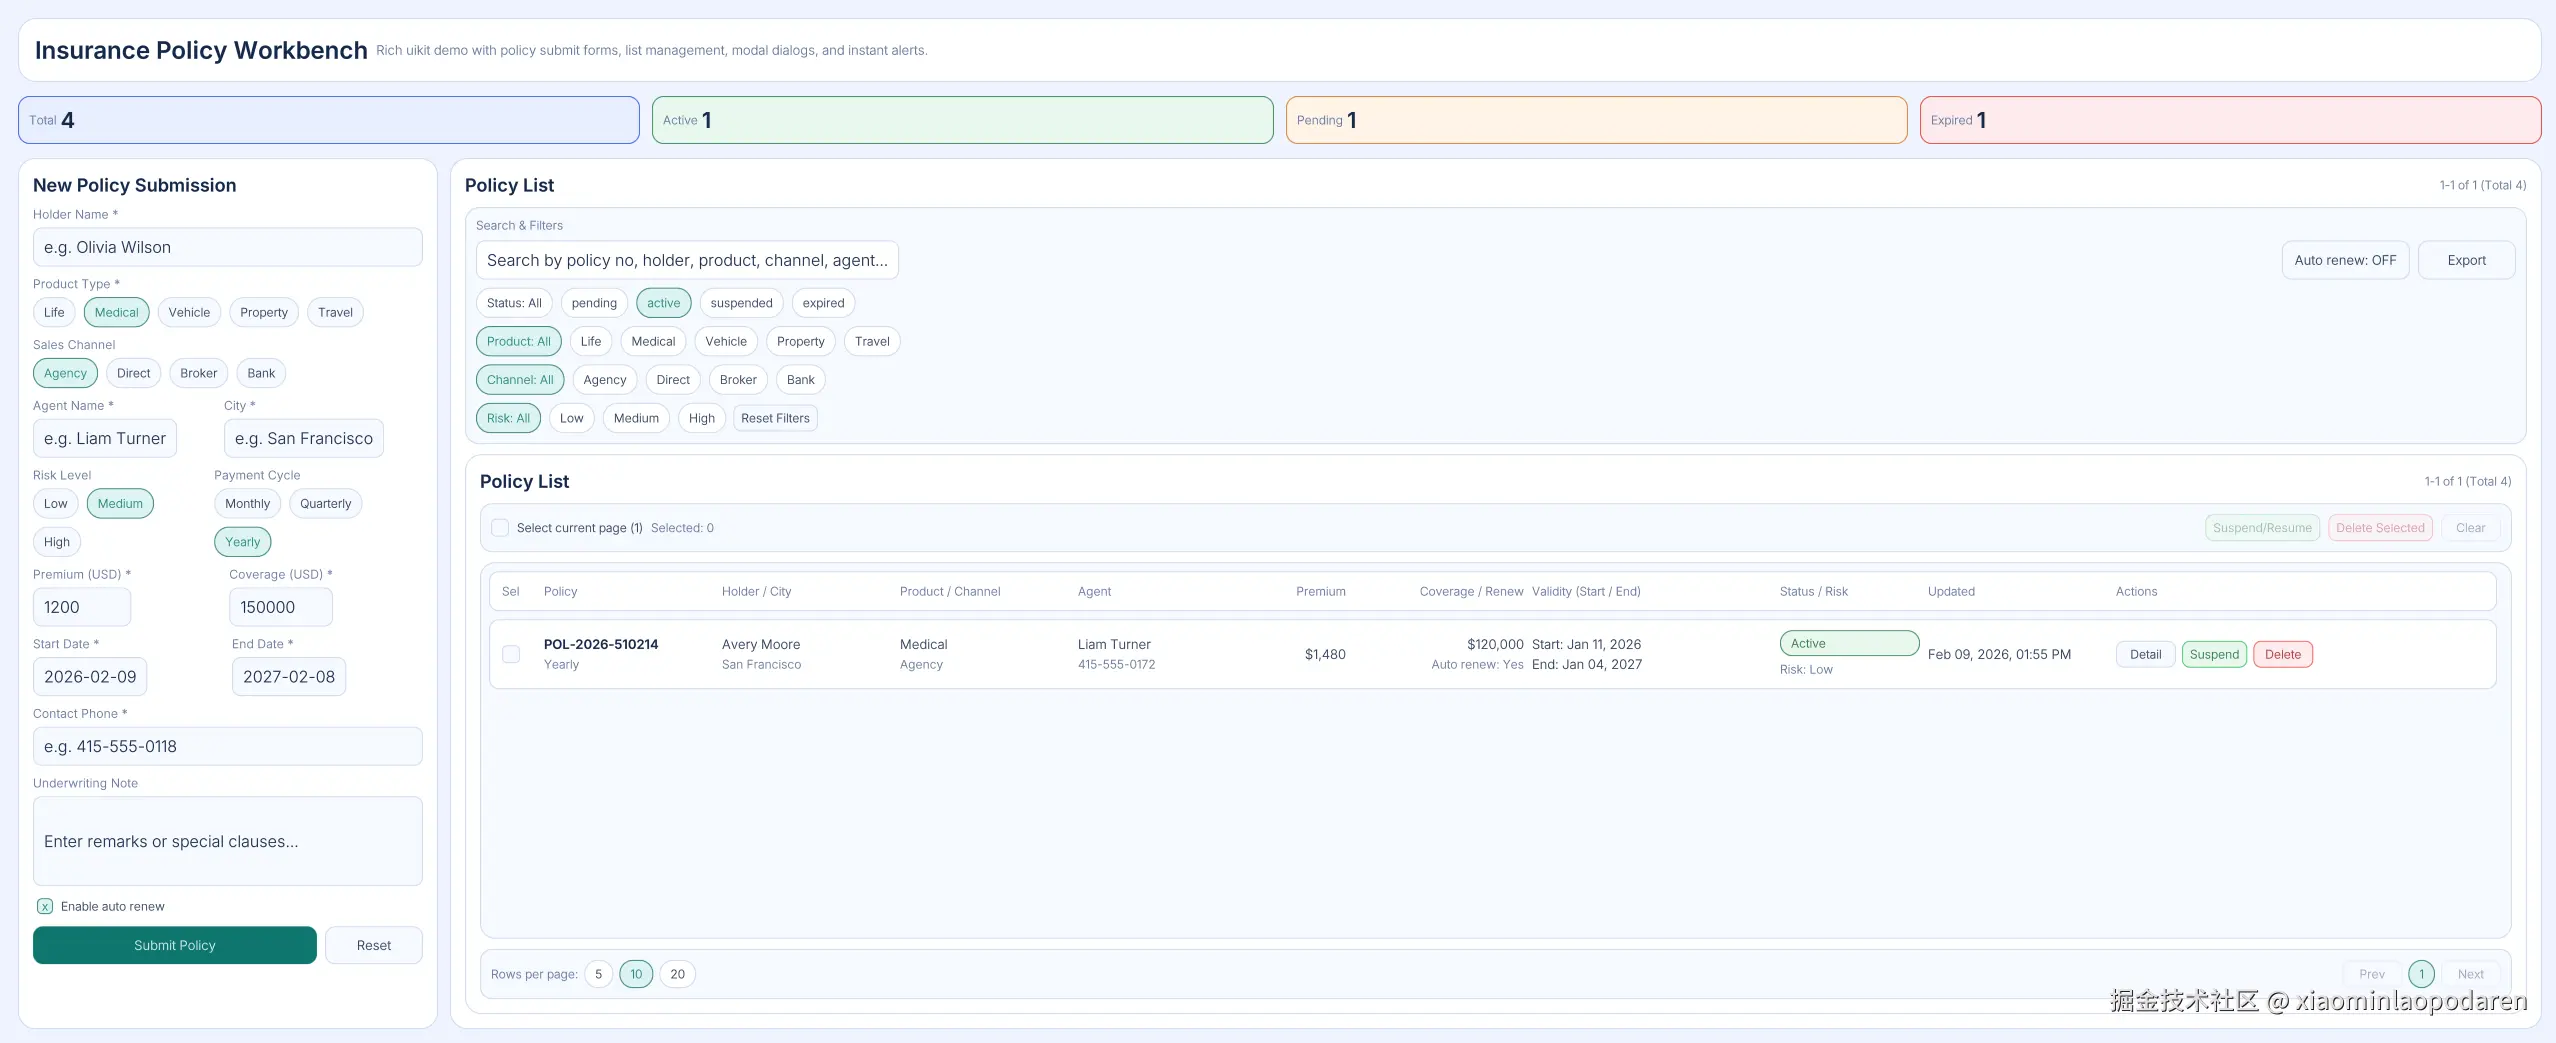
Task: Select Agency under Sales Channel in the form
Action: [x=65, y=373]
